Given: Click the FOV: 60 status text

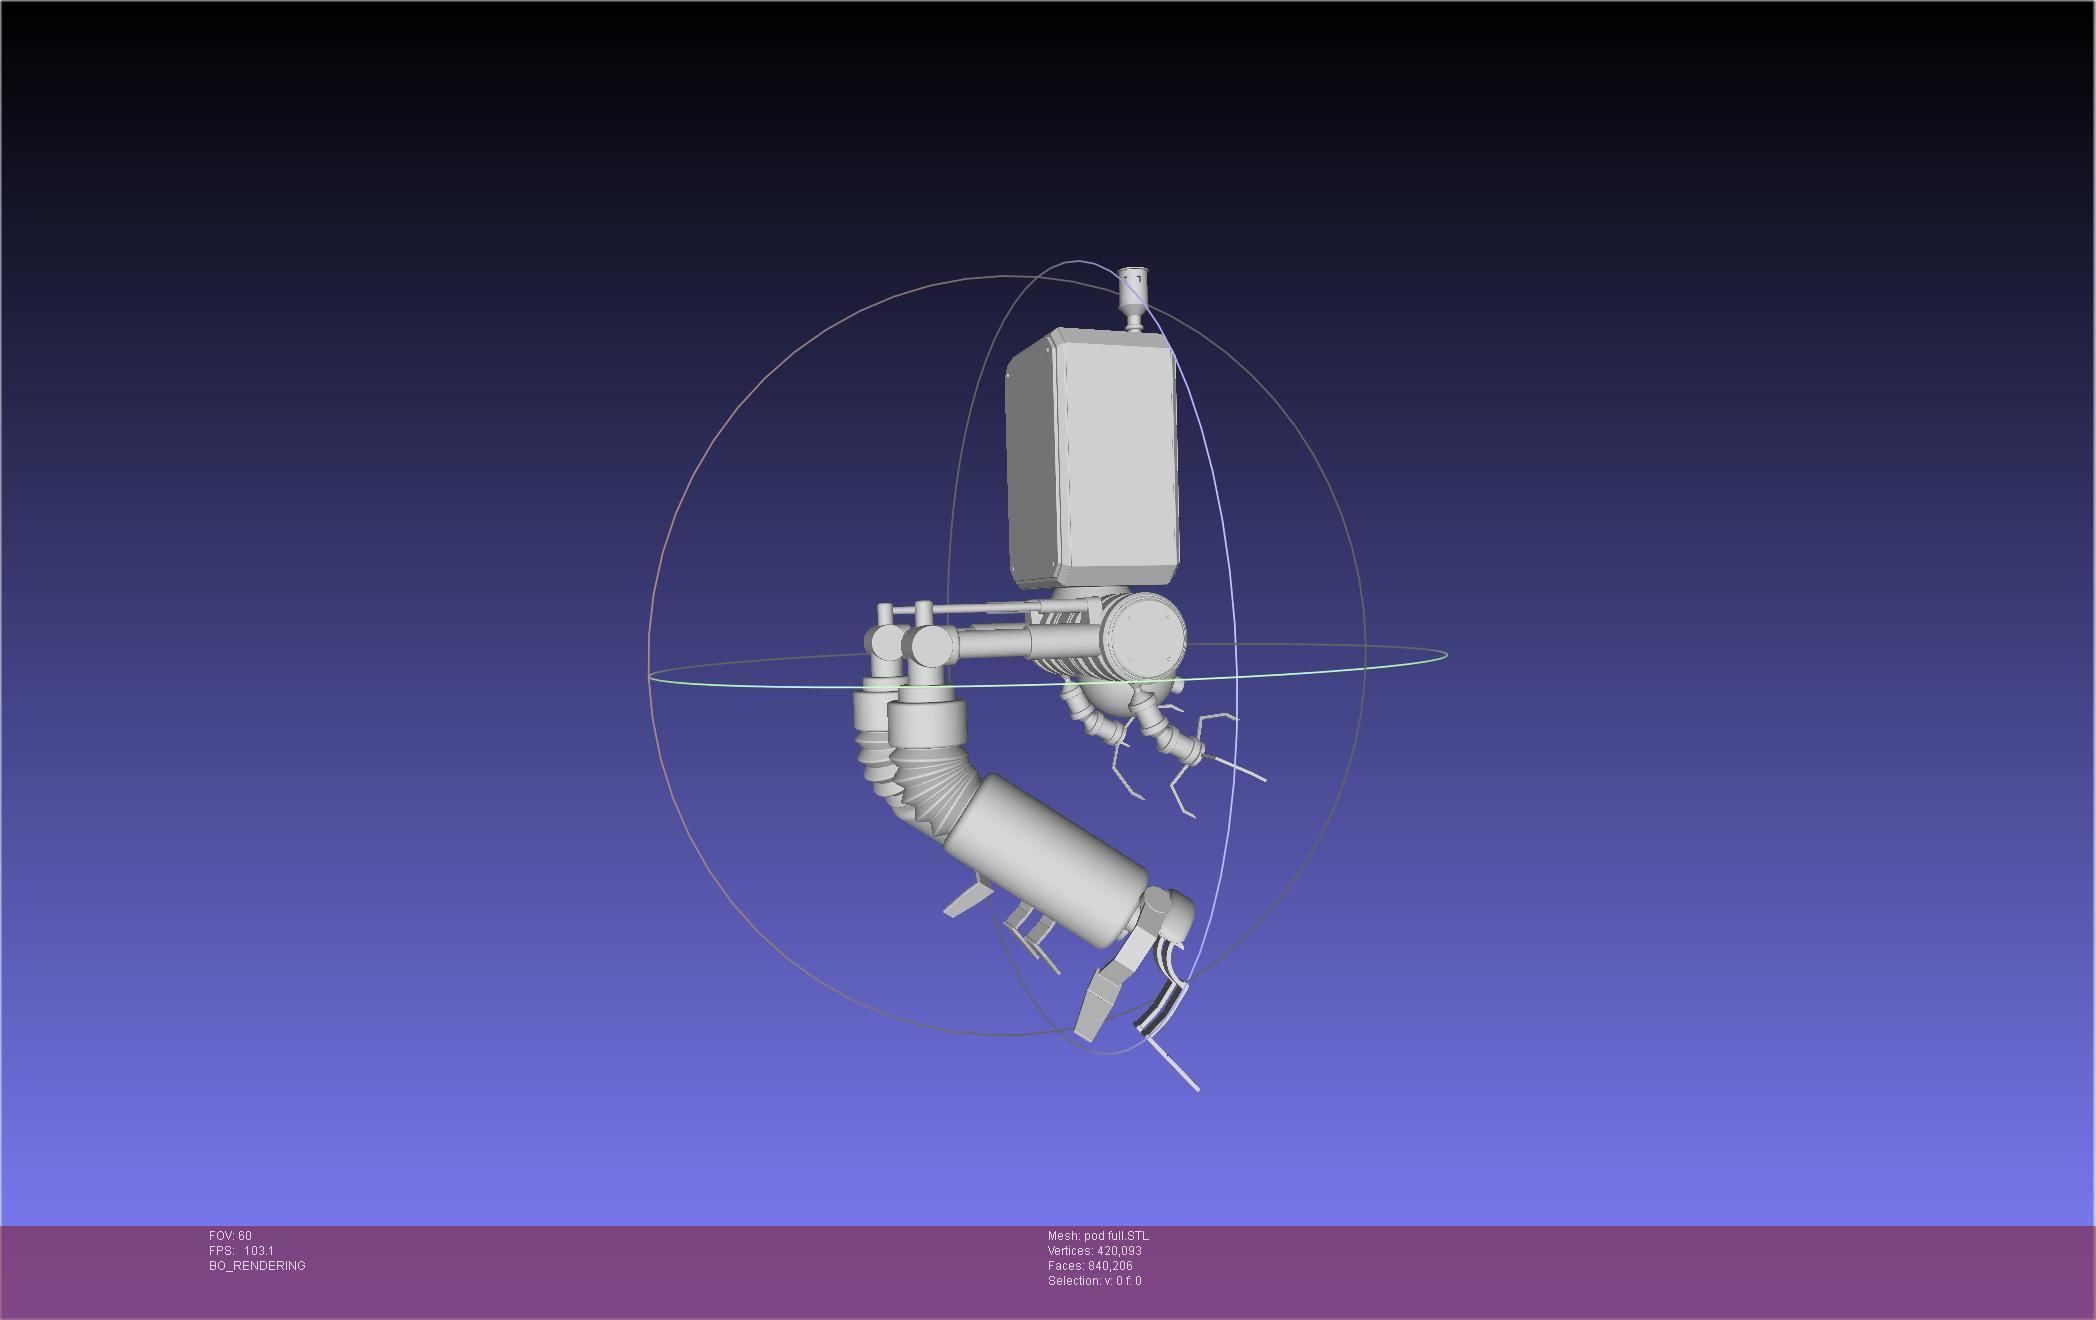Looking at the screenshot, I should click(x=230, y=1236).
